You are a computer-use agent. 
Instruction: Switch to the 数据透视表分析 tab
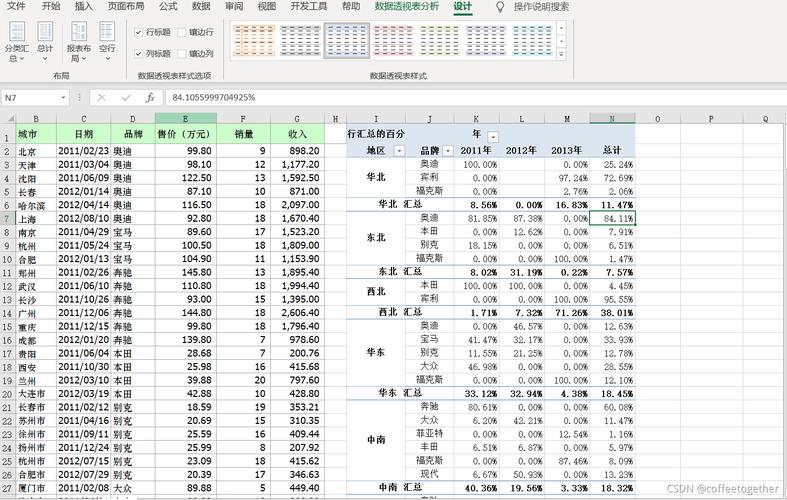pyautogui.click(x=407, y=7)
